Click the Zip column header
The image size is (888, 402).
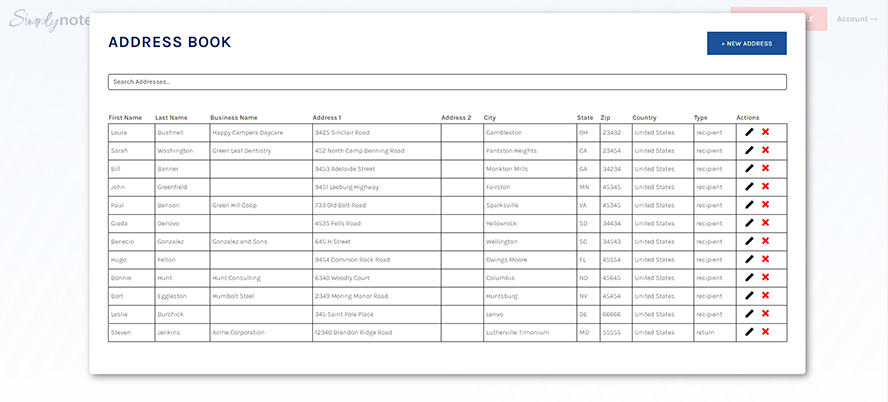point(605,118)
